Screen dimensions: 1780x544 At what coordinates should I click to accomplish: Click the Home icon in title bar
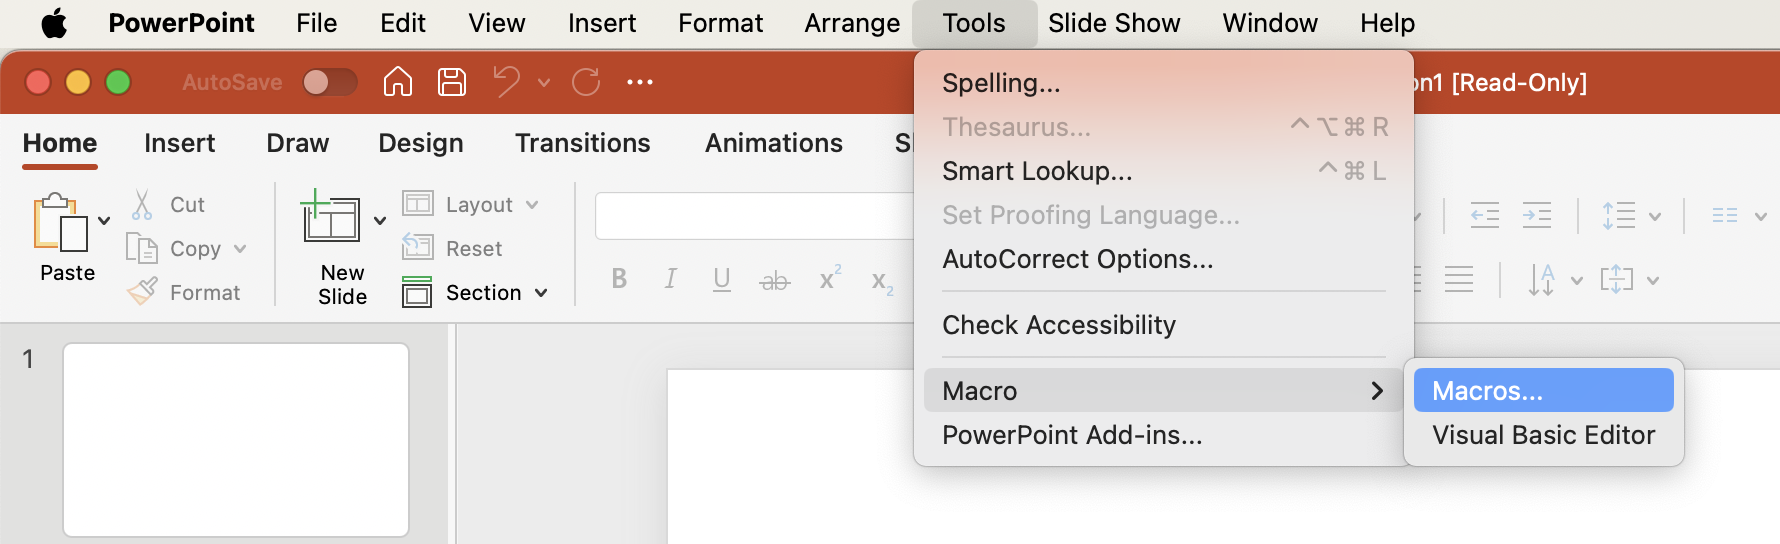coord(398,82)
